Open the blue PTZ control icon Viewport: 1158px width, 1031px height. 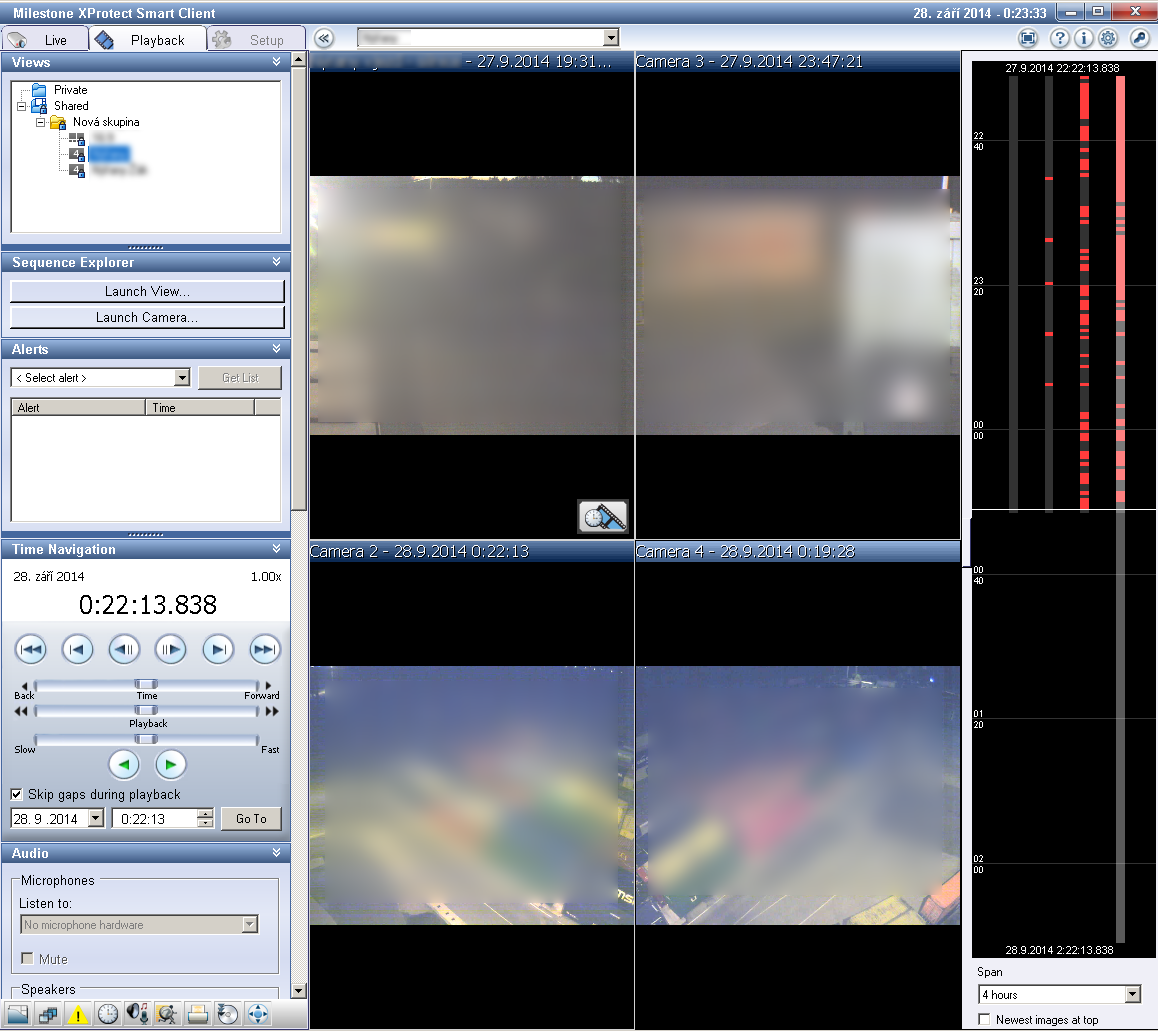[x=258, y=1014]
